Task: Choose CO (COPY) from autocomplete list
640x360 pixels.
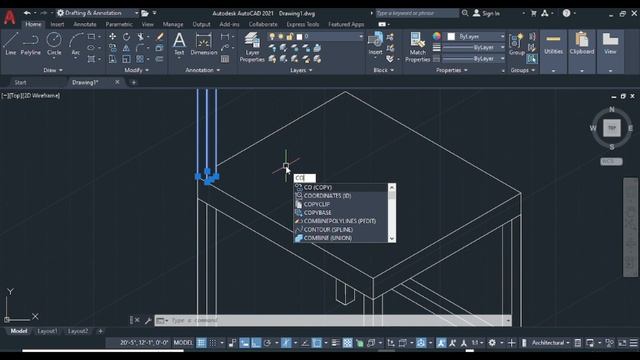Action: 341,187
